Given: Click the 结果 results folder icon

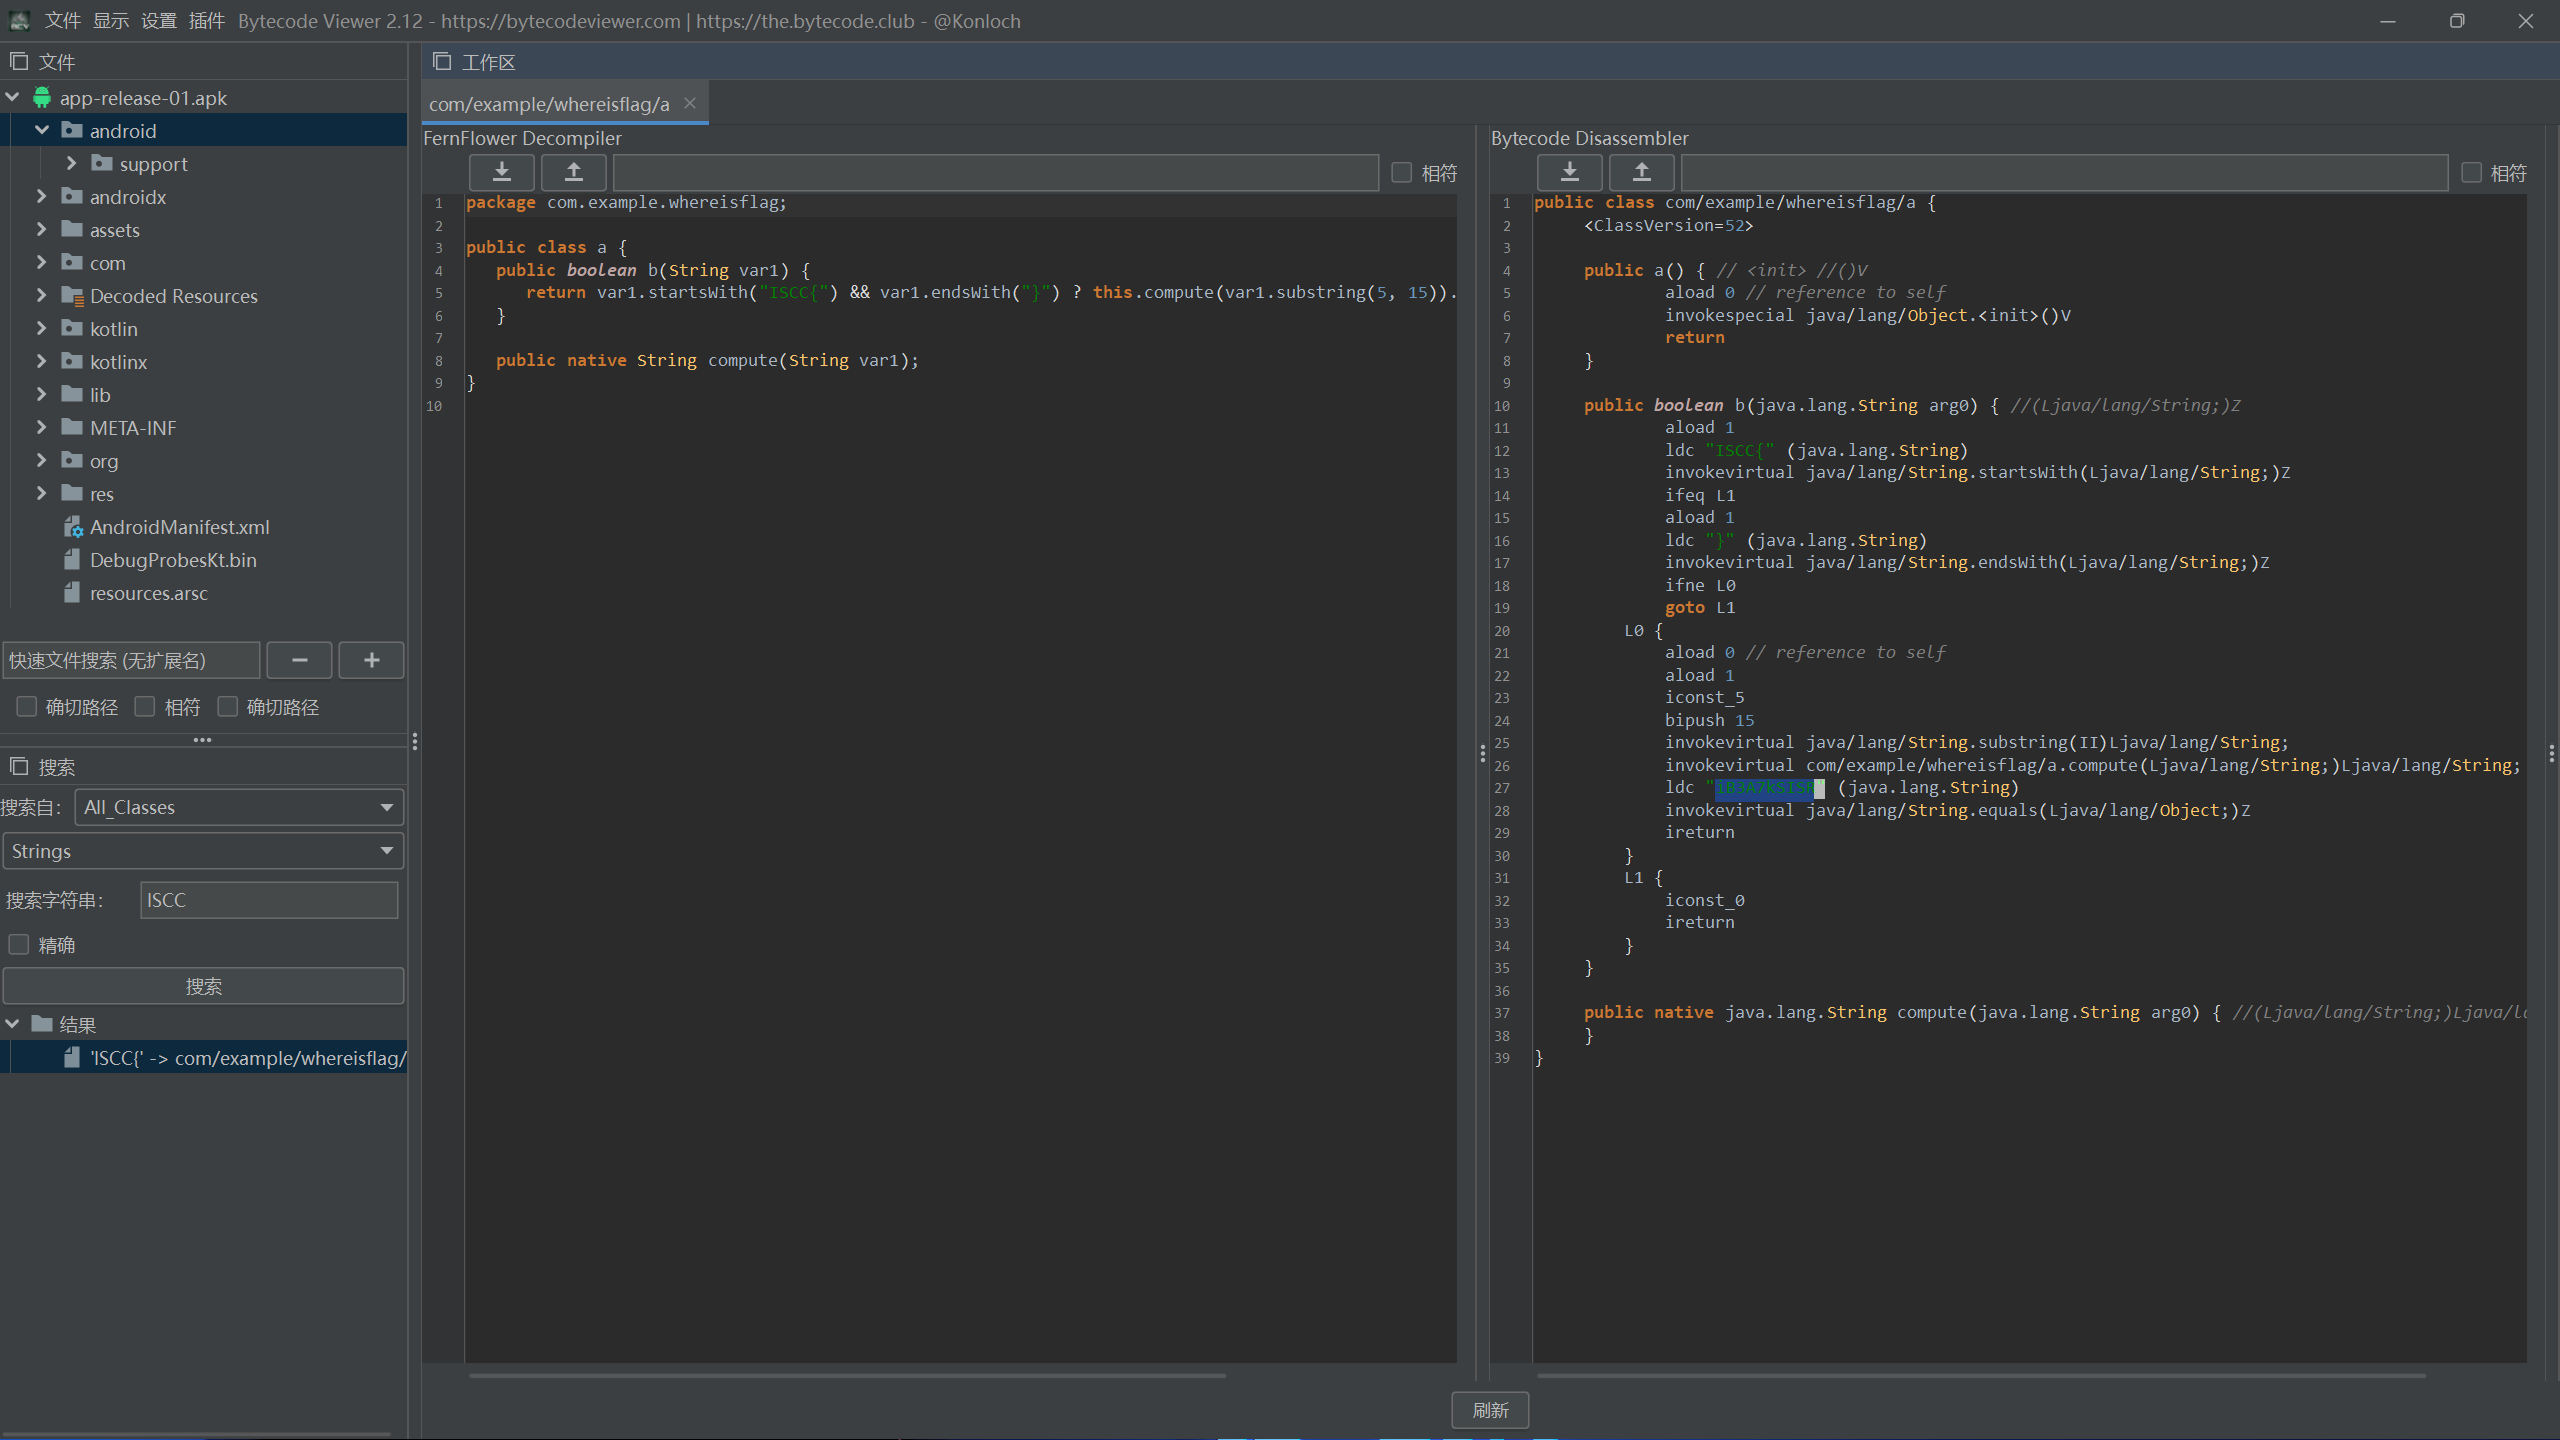Looking at the screenshot, I should 42,1024.
